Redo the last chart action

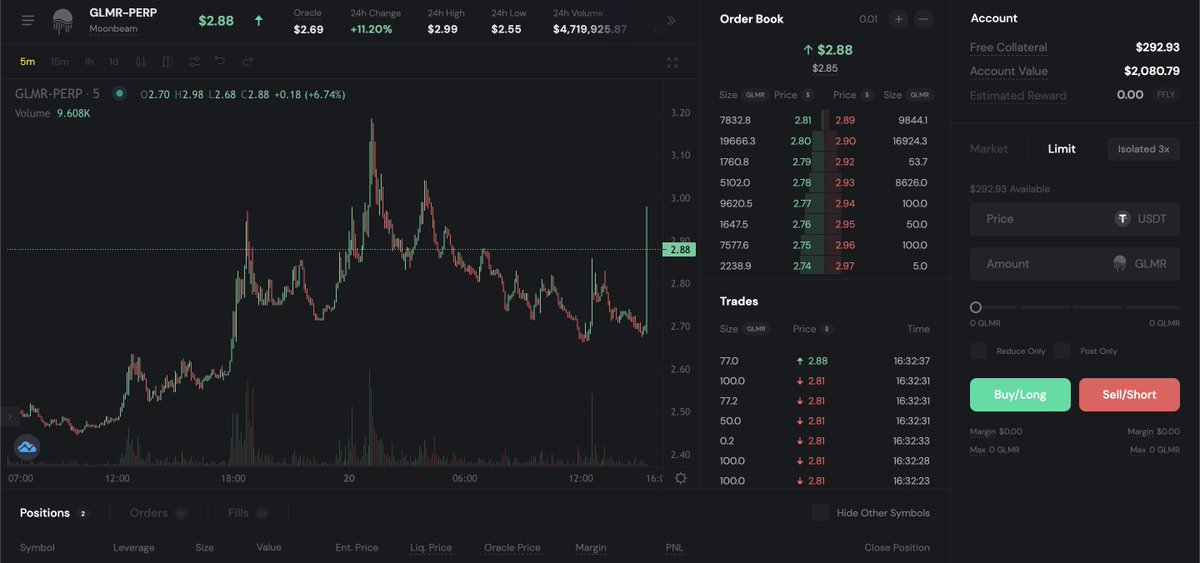tap(247, 62)
